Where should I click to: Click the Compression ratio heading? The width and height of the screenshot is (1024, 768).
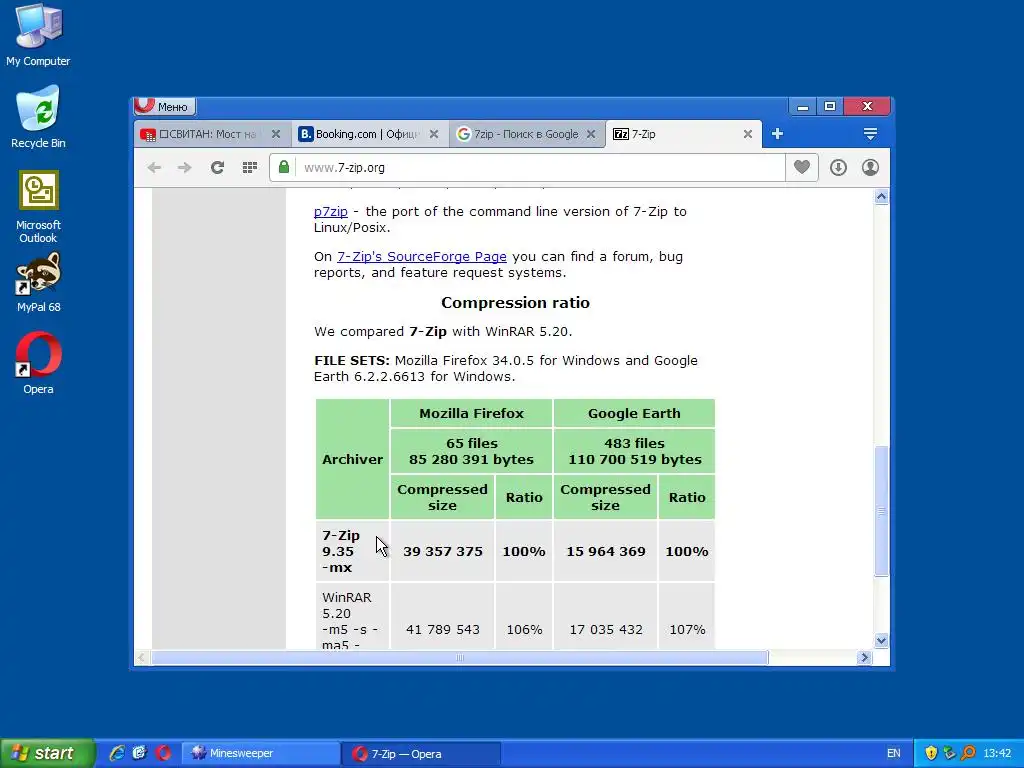pos(515,302)
